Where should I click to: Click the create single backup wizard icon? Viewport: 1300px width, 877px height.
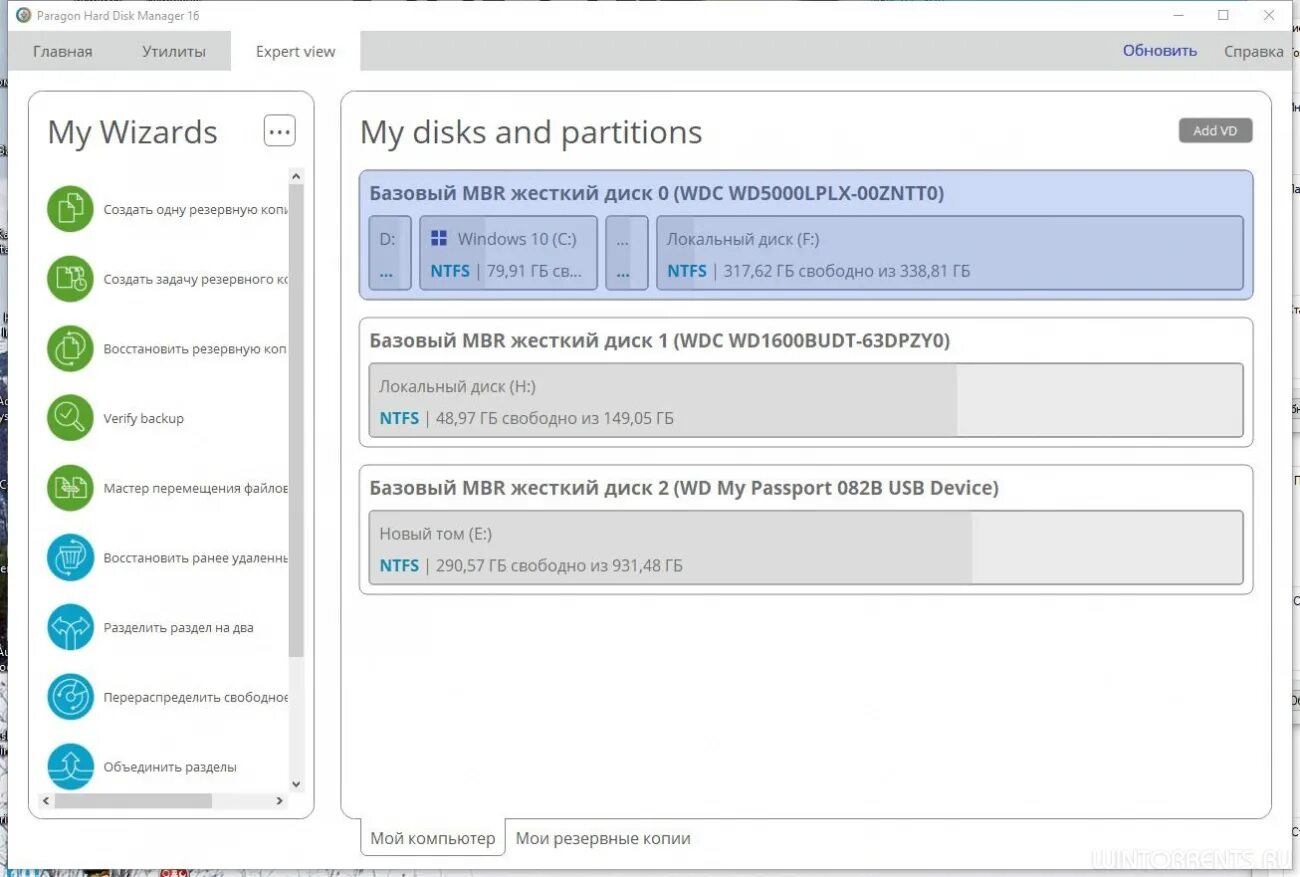pos(70,209)
